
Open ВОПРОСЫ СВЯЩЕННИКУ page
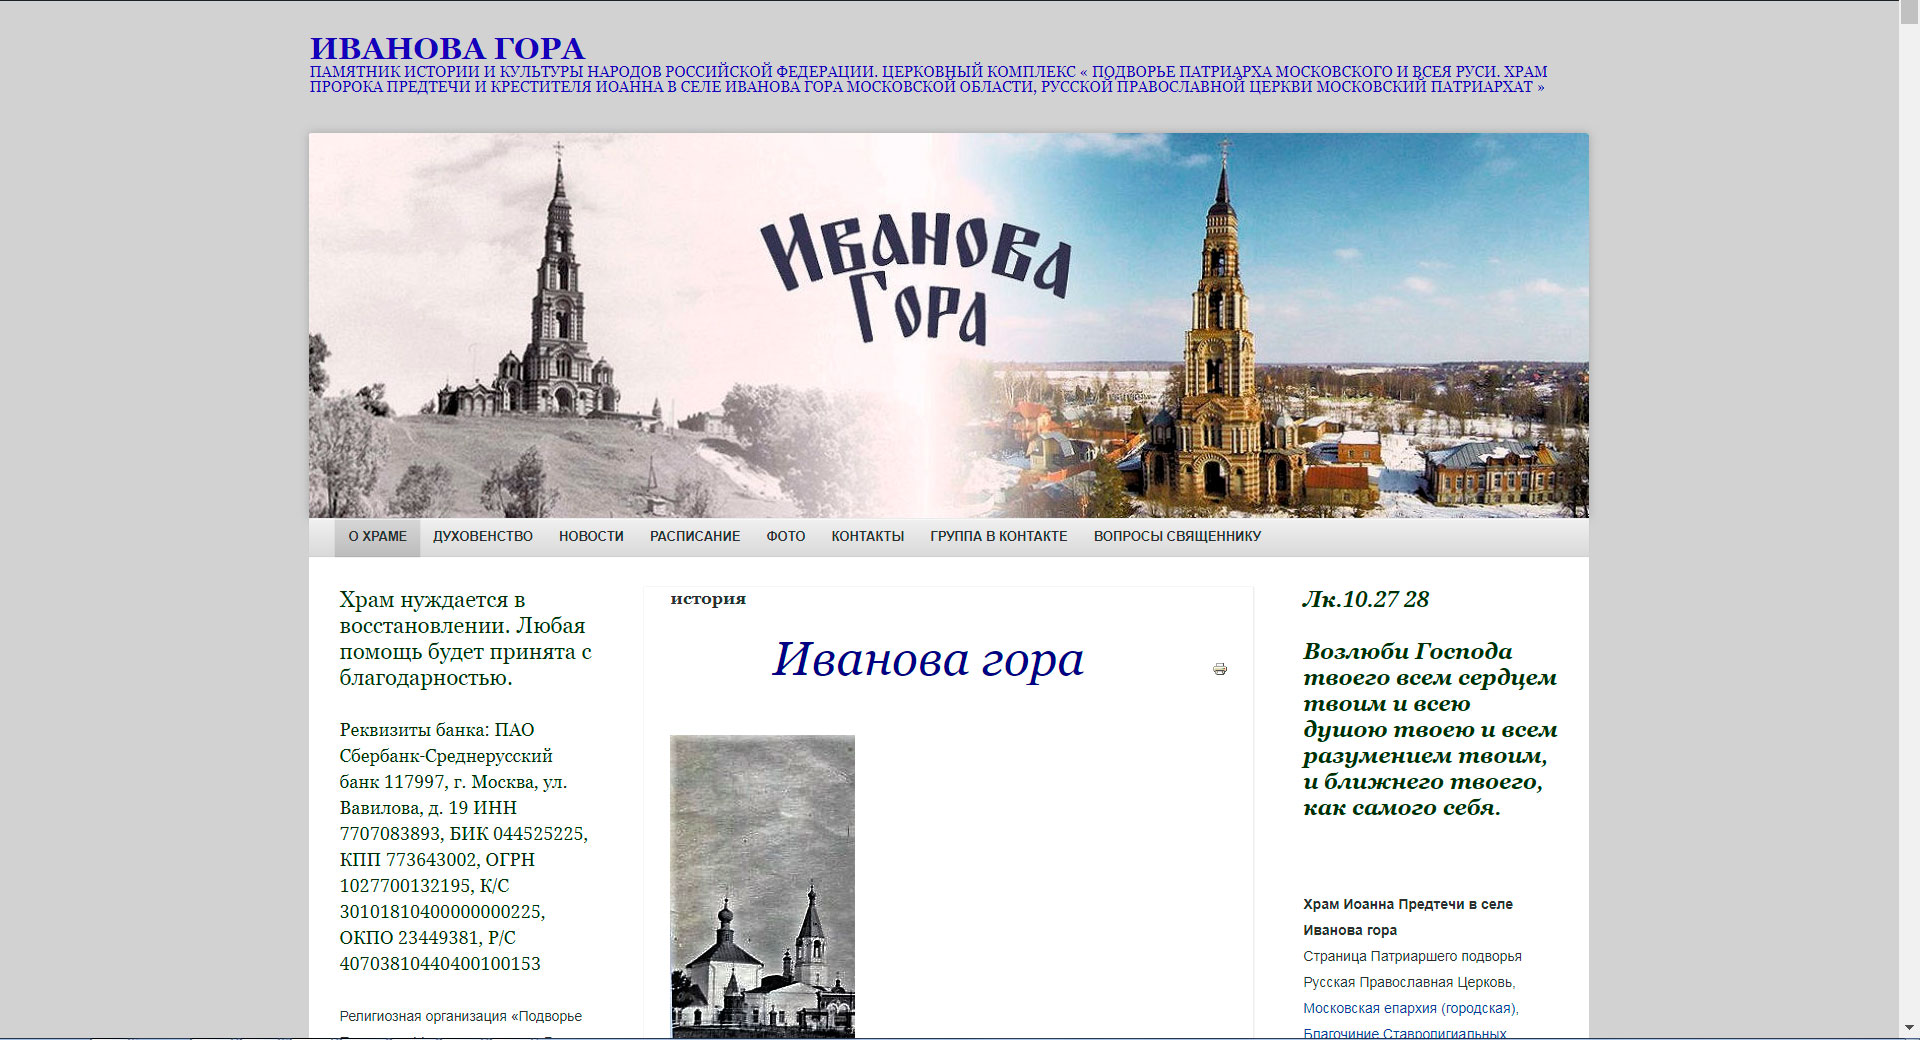pyautogui.click(x=1177, y=537)
